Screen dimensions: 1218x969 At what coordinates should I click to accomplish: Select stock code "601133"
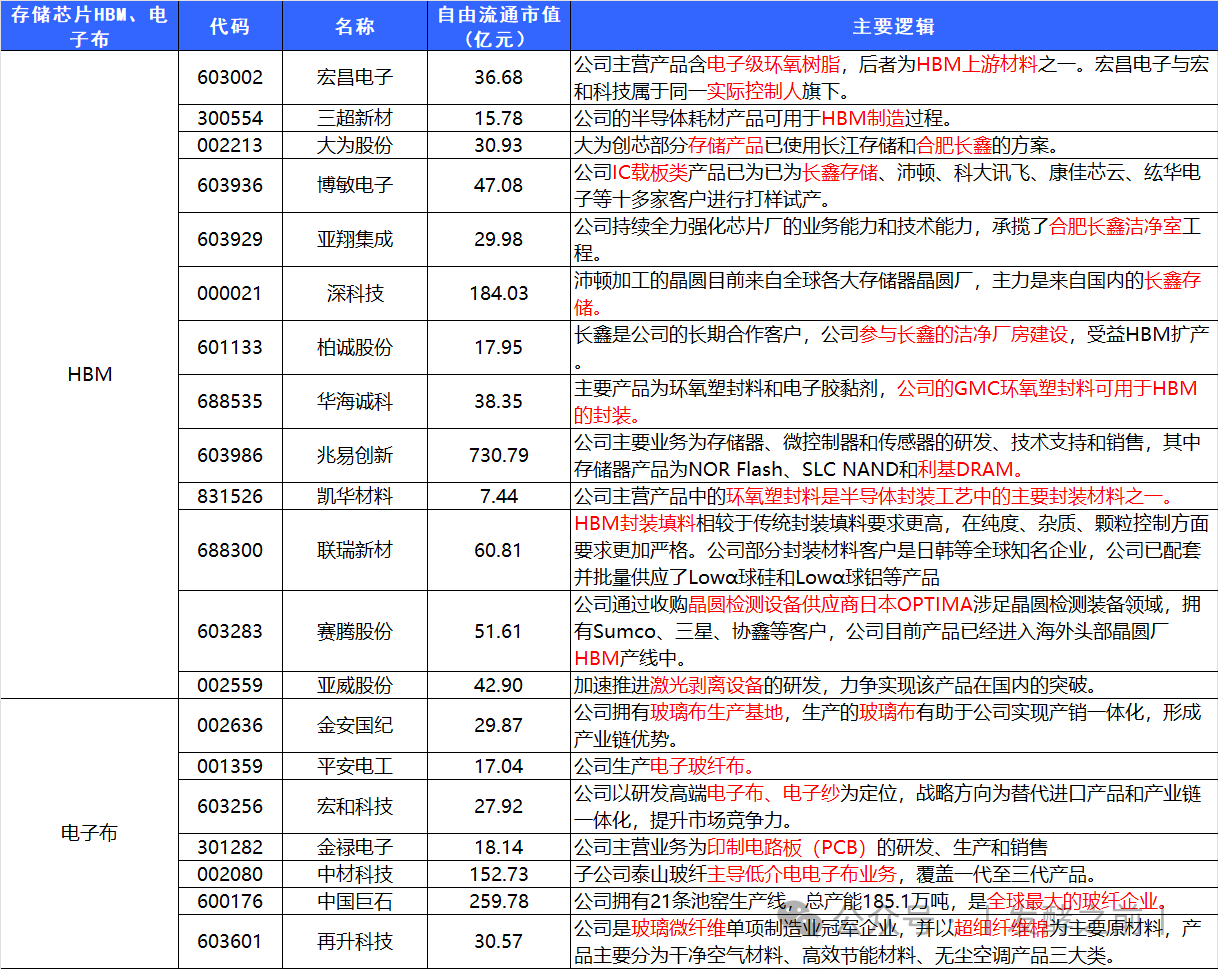tap(230, 347)
